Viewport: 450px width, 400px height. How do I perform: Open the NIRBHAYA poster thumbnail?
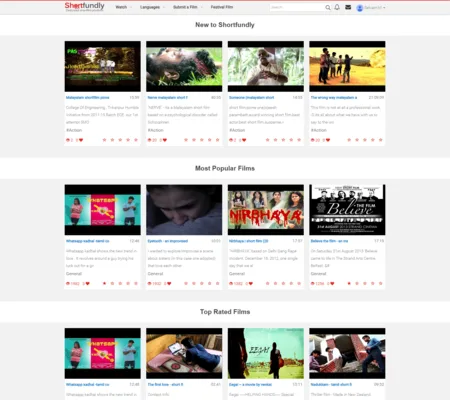[x=266, y=210]
